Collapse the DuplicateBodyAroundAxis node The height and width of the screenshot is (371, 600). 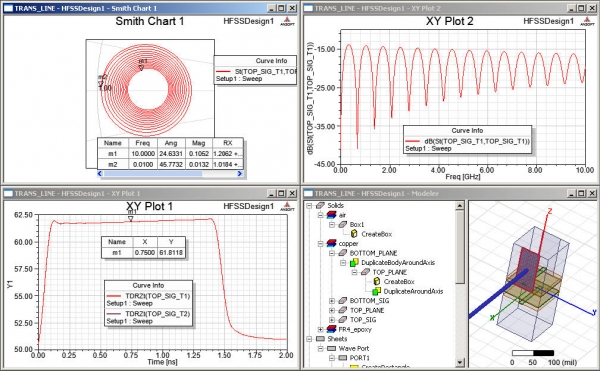343,263
